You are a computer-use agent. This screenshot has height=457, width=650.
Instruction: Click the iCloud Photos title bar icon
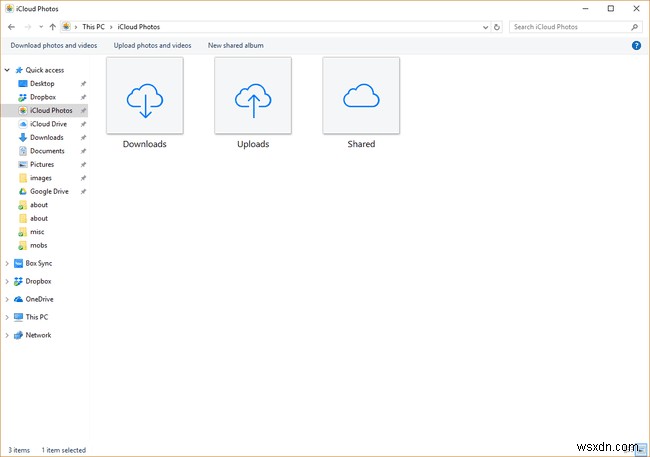pyautogui.click(x=9, y=8)
